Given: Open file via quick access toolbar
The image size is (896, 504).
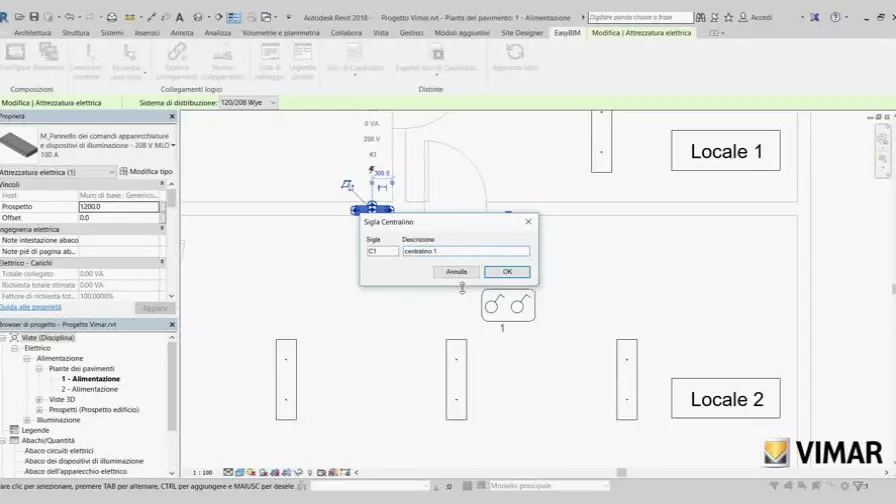Looking at the screenshot, I should [x=19, y=17].
